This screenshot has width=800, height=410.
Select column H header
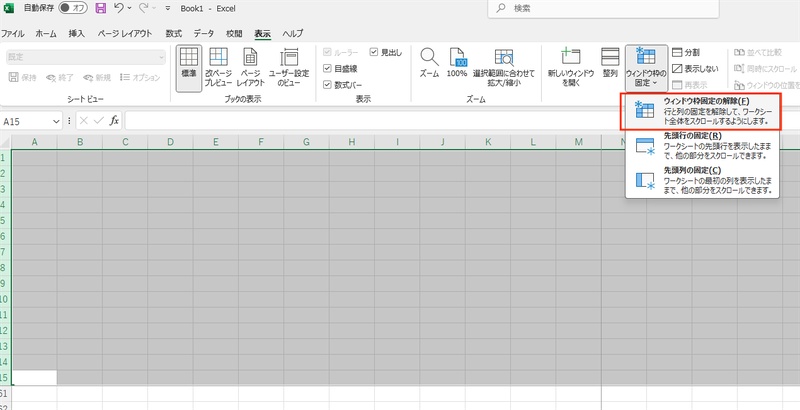tap(352, 142)
